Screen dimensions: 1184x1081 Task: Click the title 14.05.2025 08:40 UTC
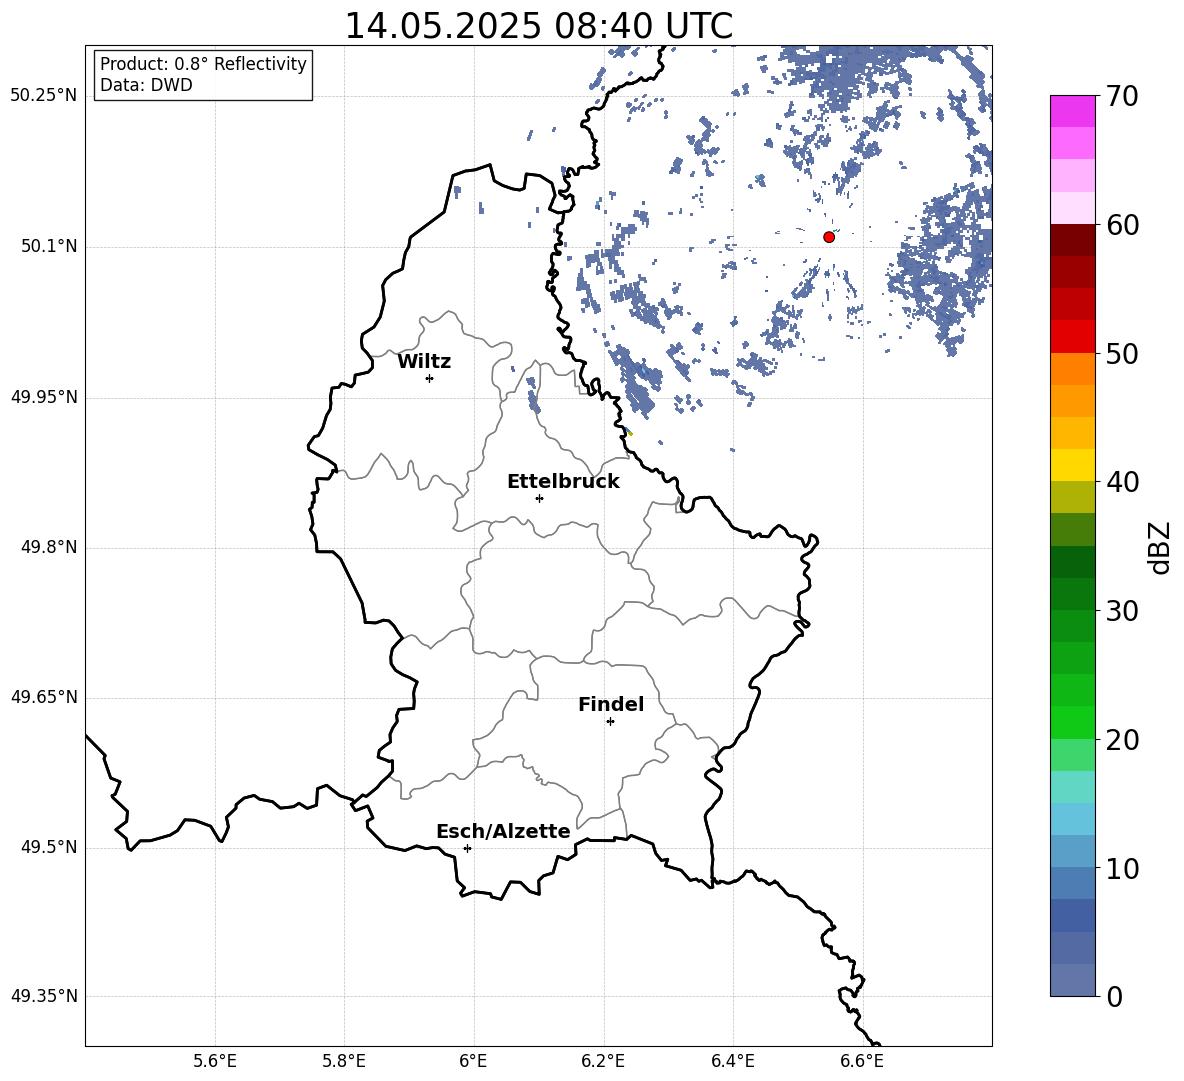[538, 26]
